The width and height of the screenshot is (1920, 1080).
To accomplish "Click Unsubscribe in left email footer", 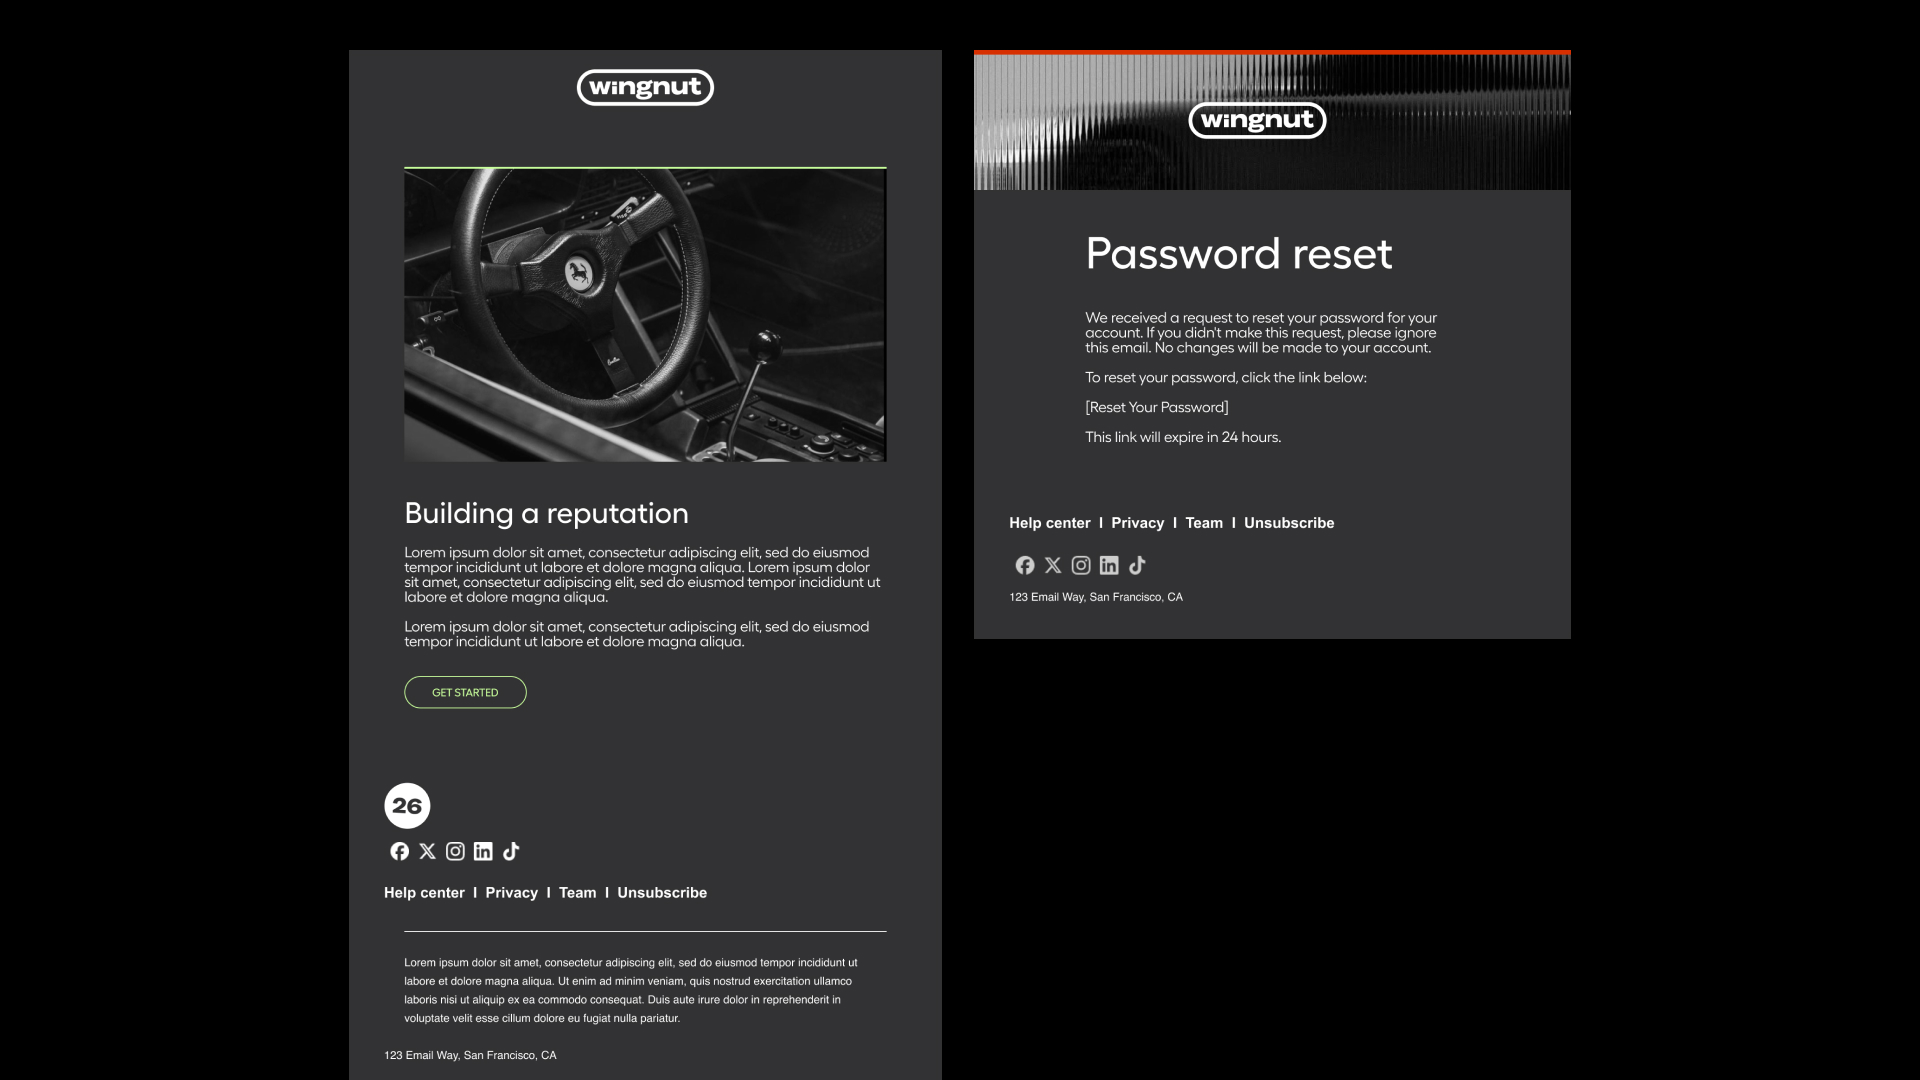I will tap(661, 892).
